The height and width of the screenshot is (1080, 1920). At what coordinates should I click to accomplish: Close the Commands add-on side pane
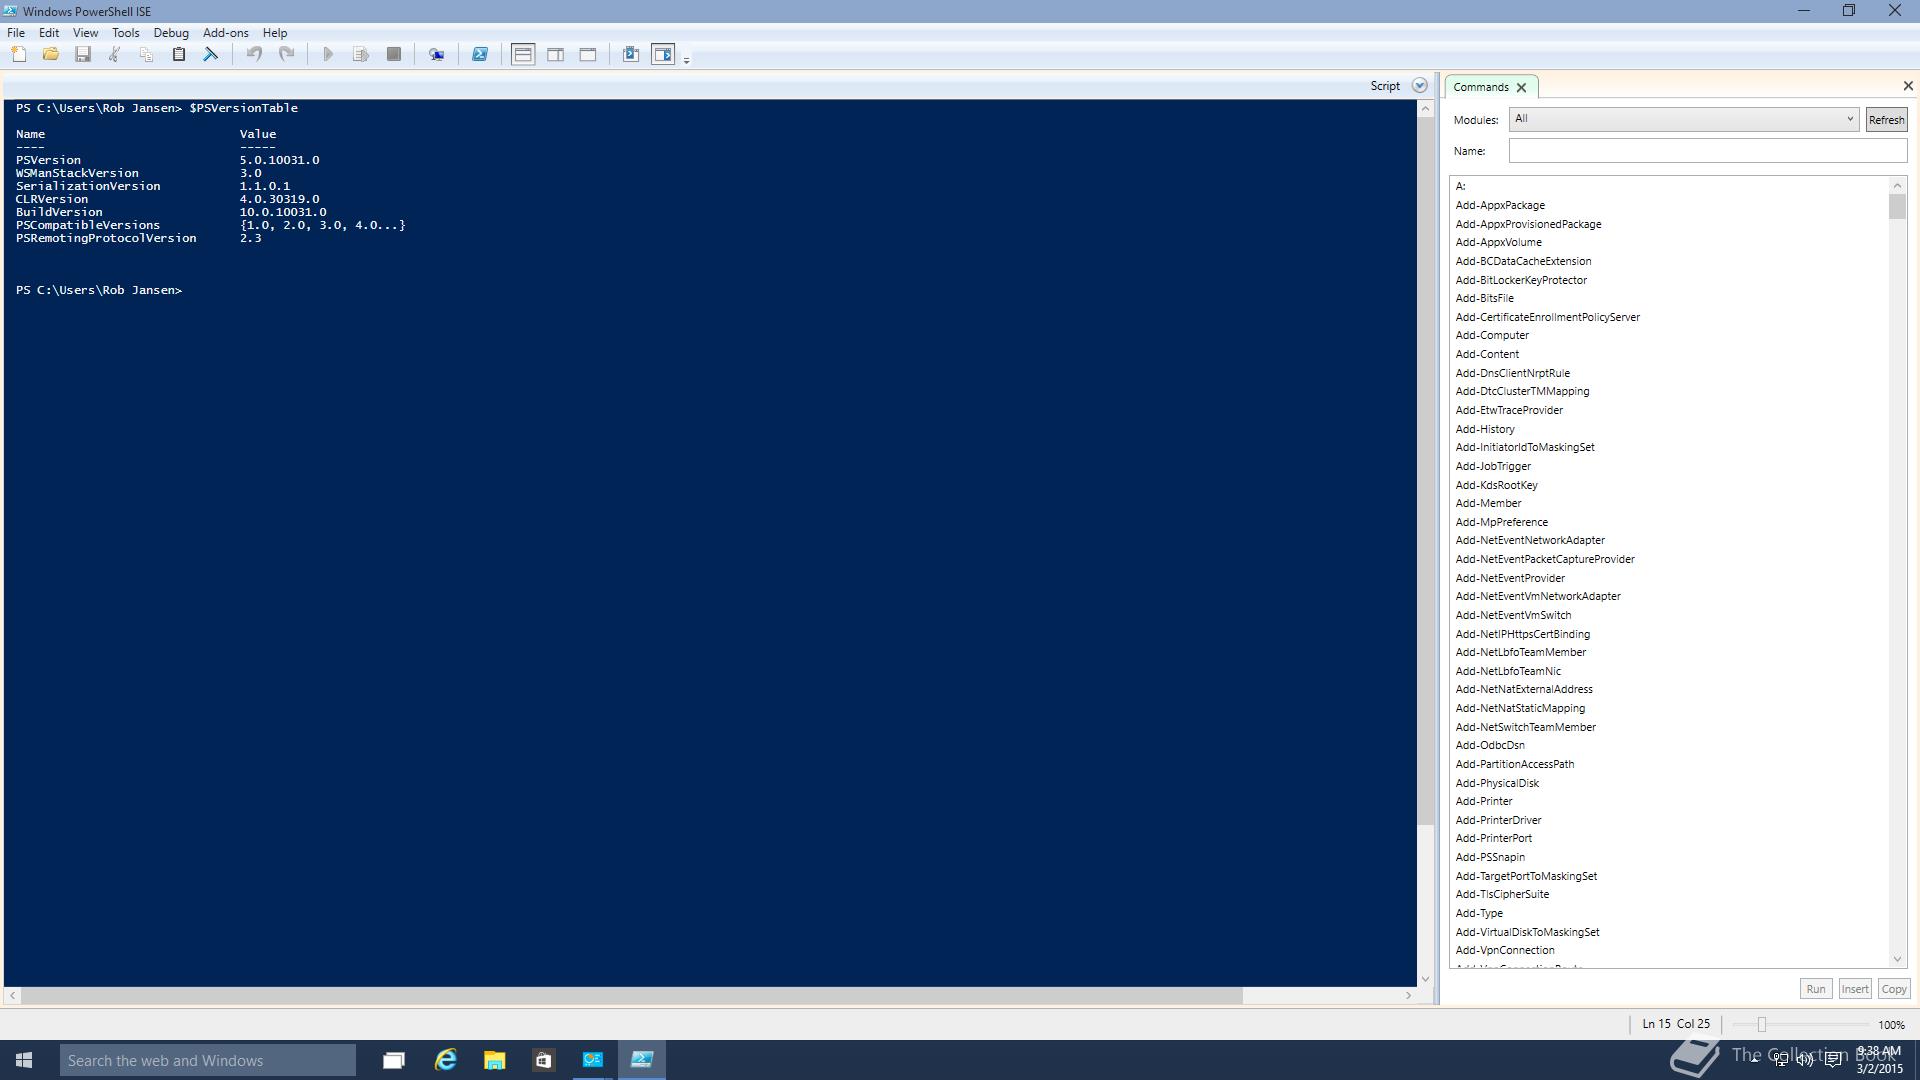click(x=1908, y=86)
